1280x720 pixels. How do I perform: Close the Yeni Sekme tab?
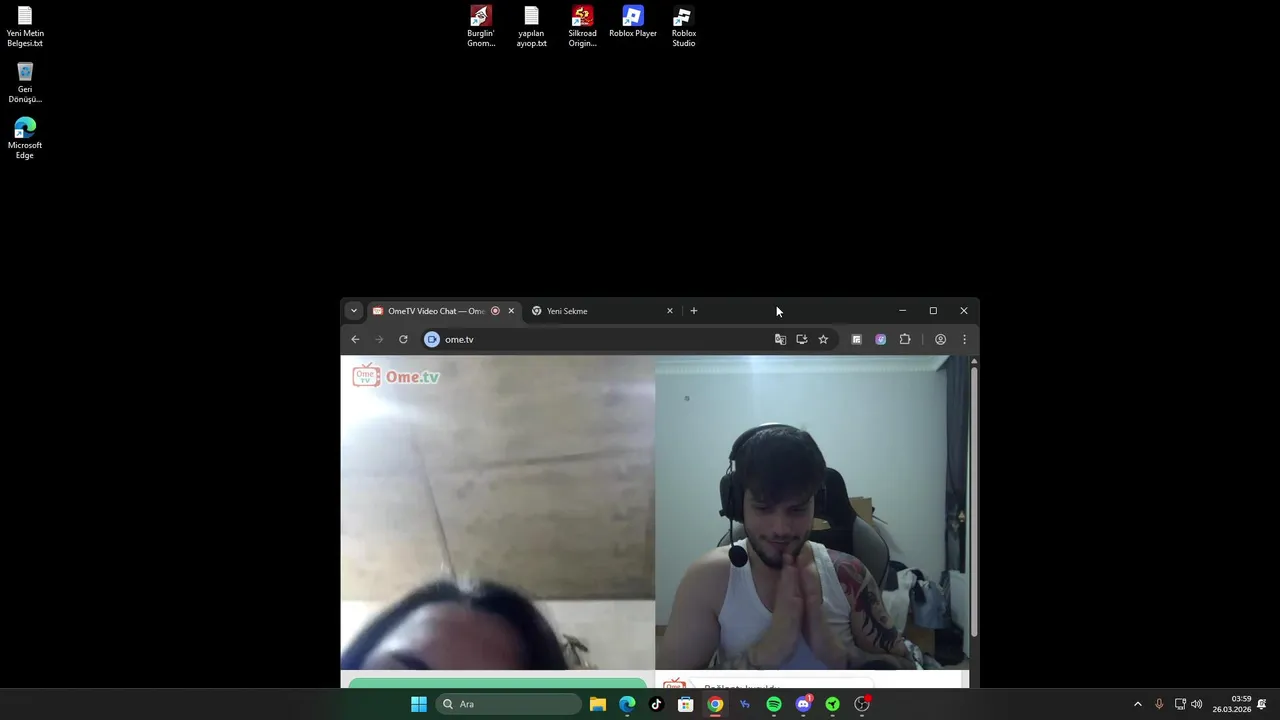670,311
